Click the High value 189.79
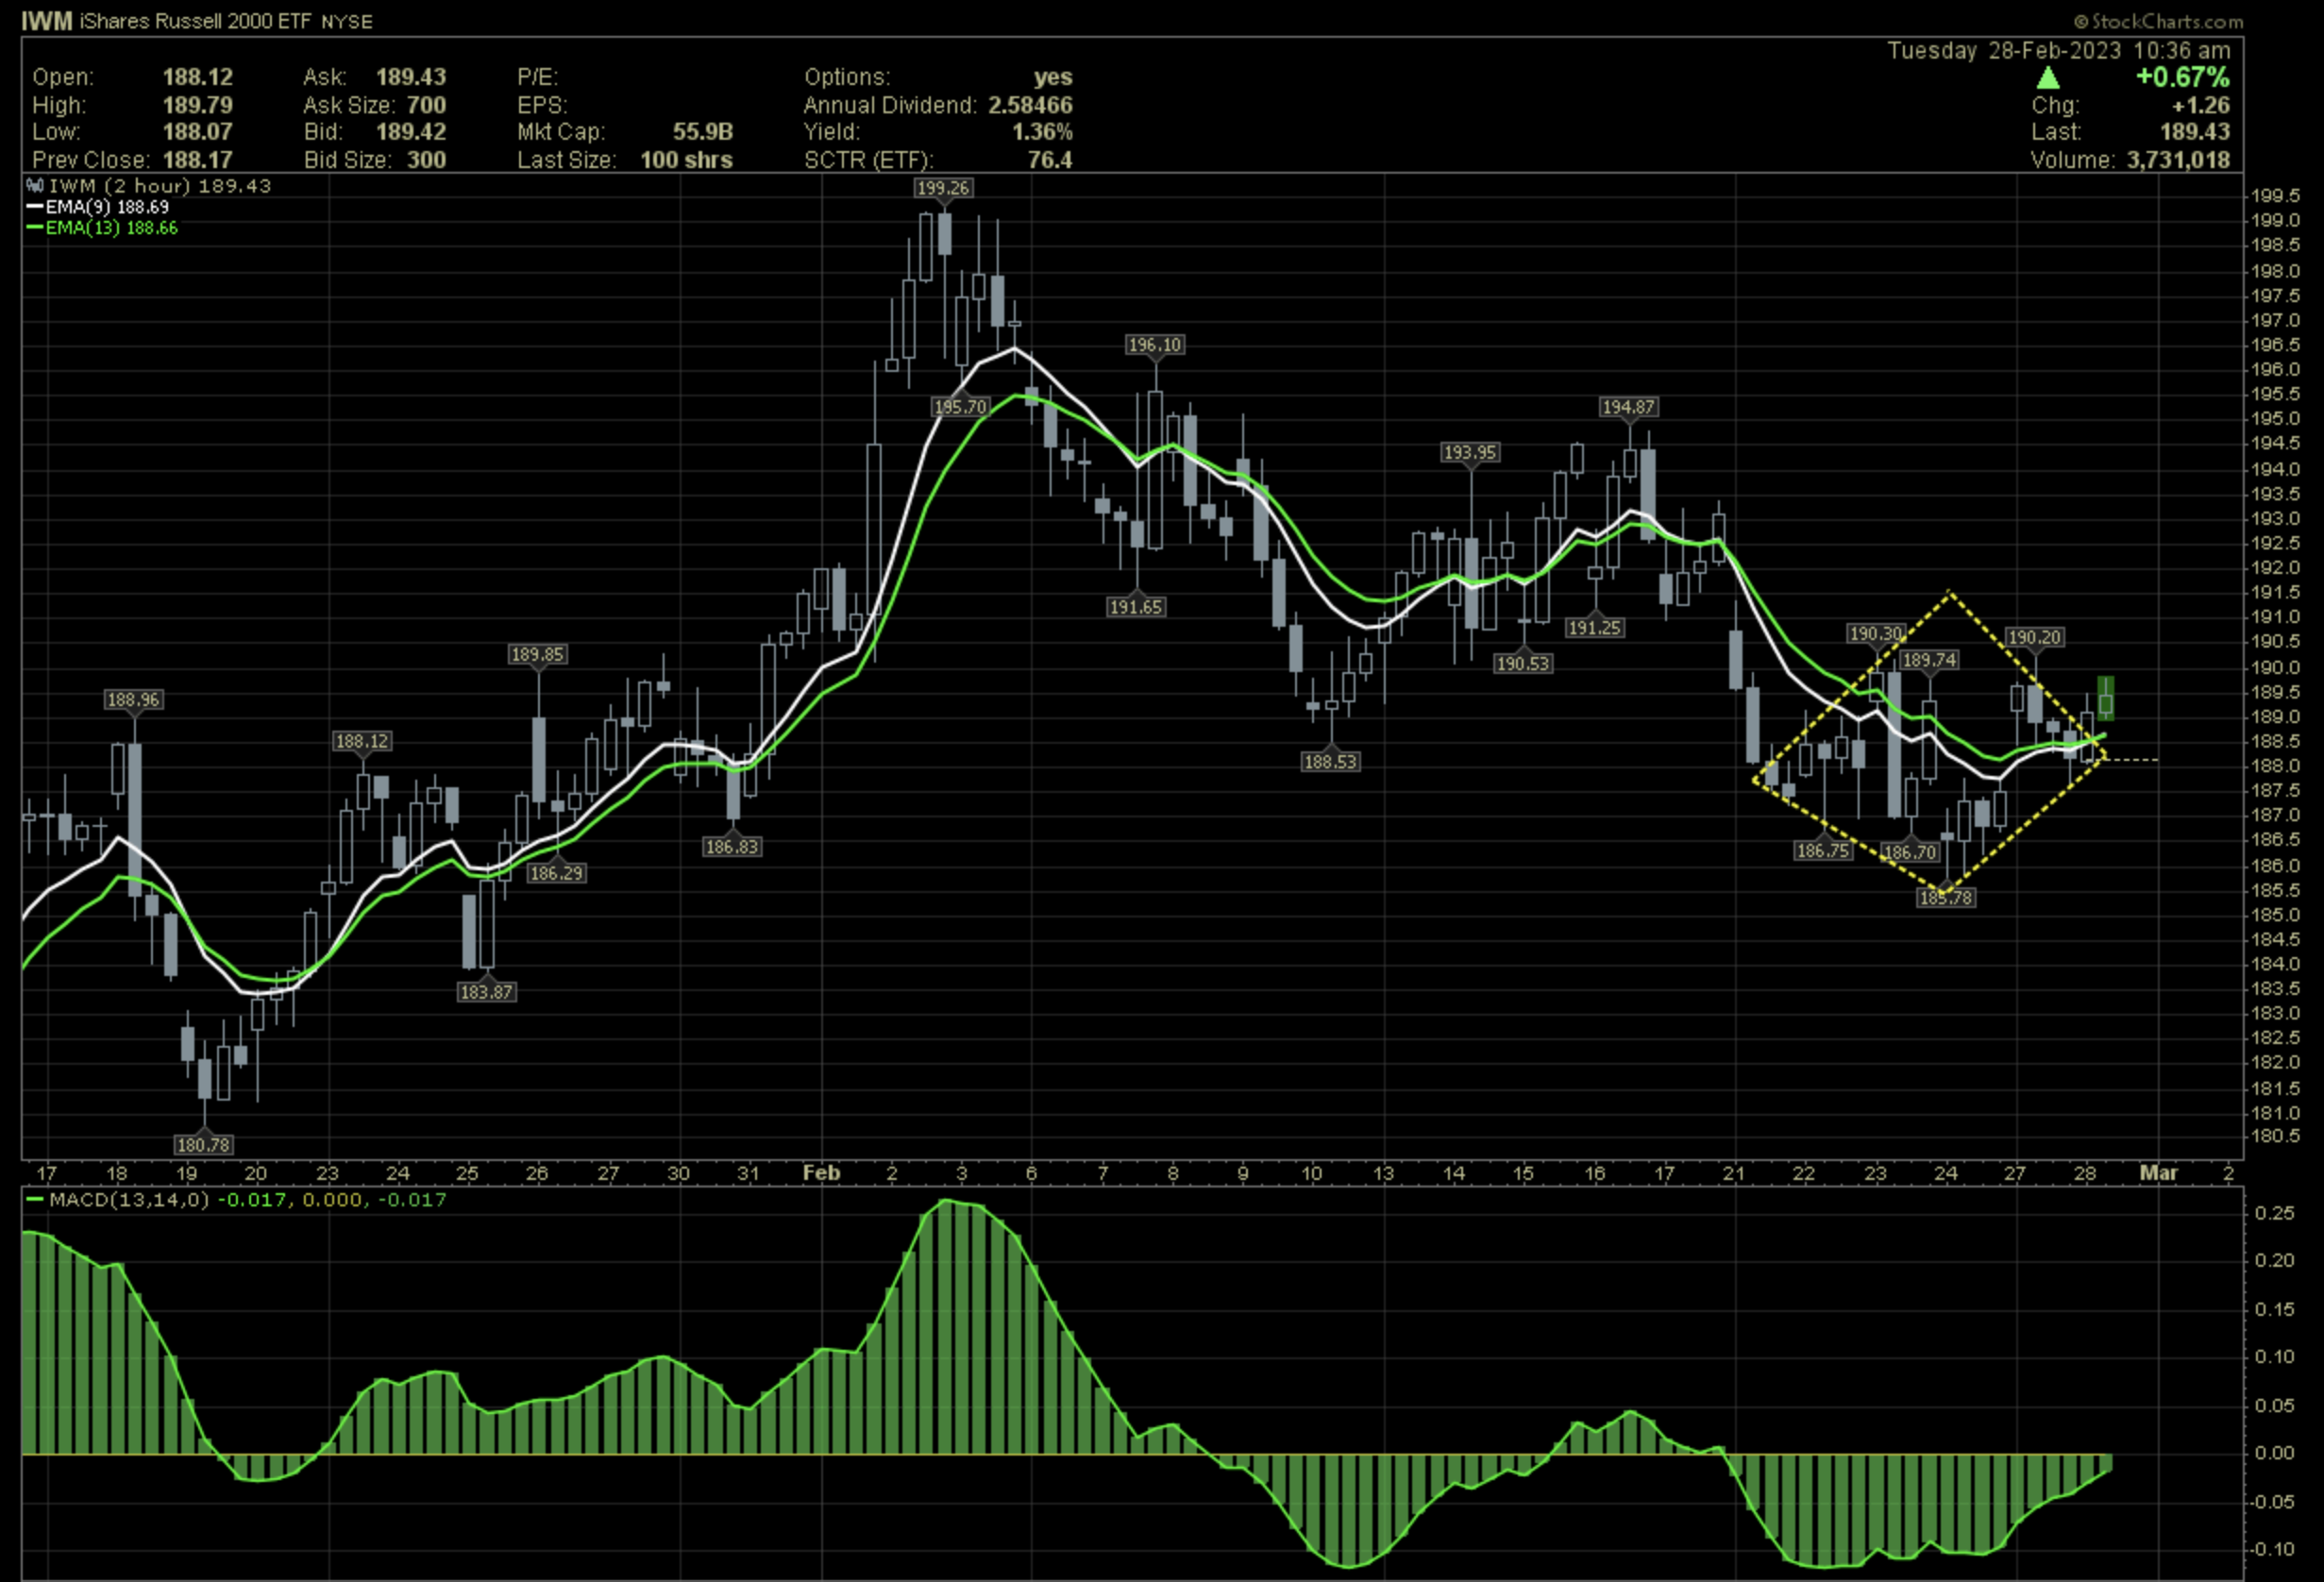This screenshot has width=2324, height=1582. point(198,105)
